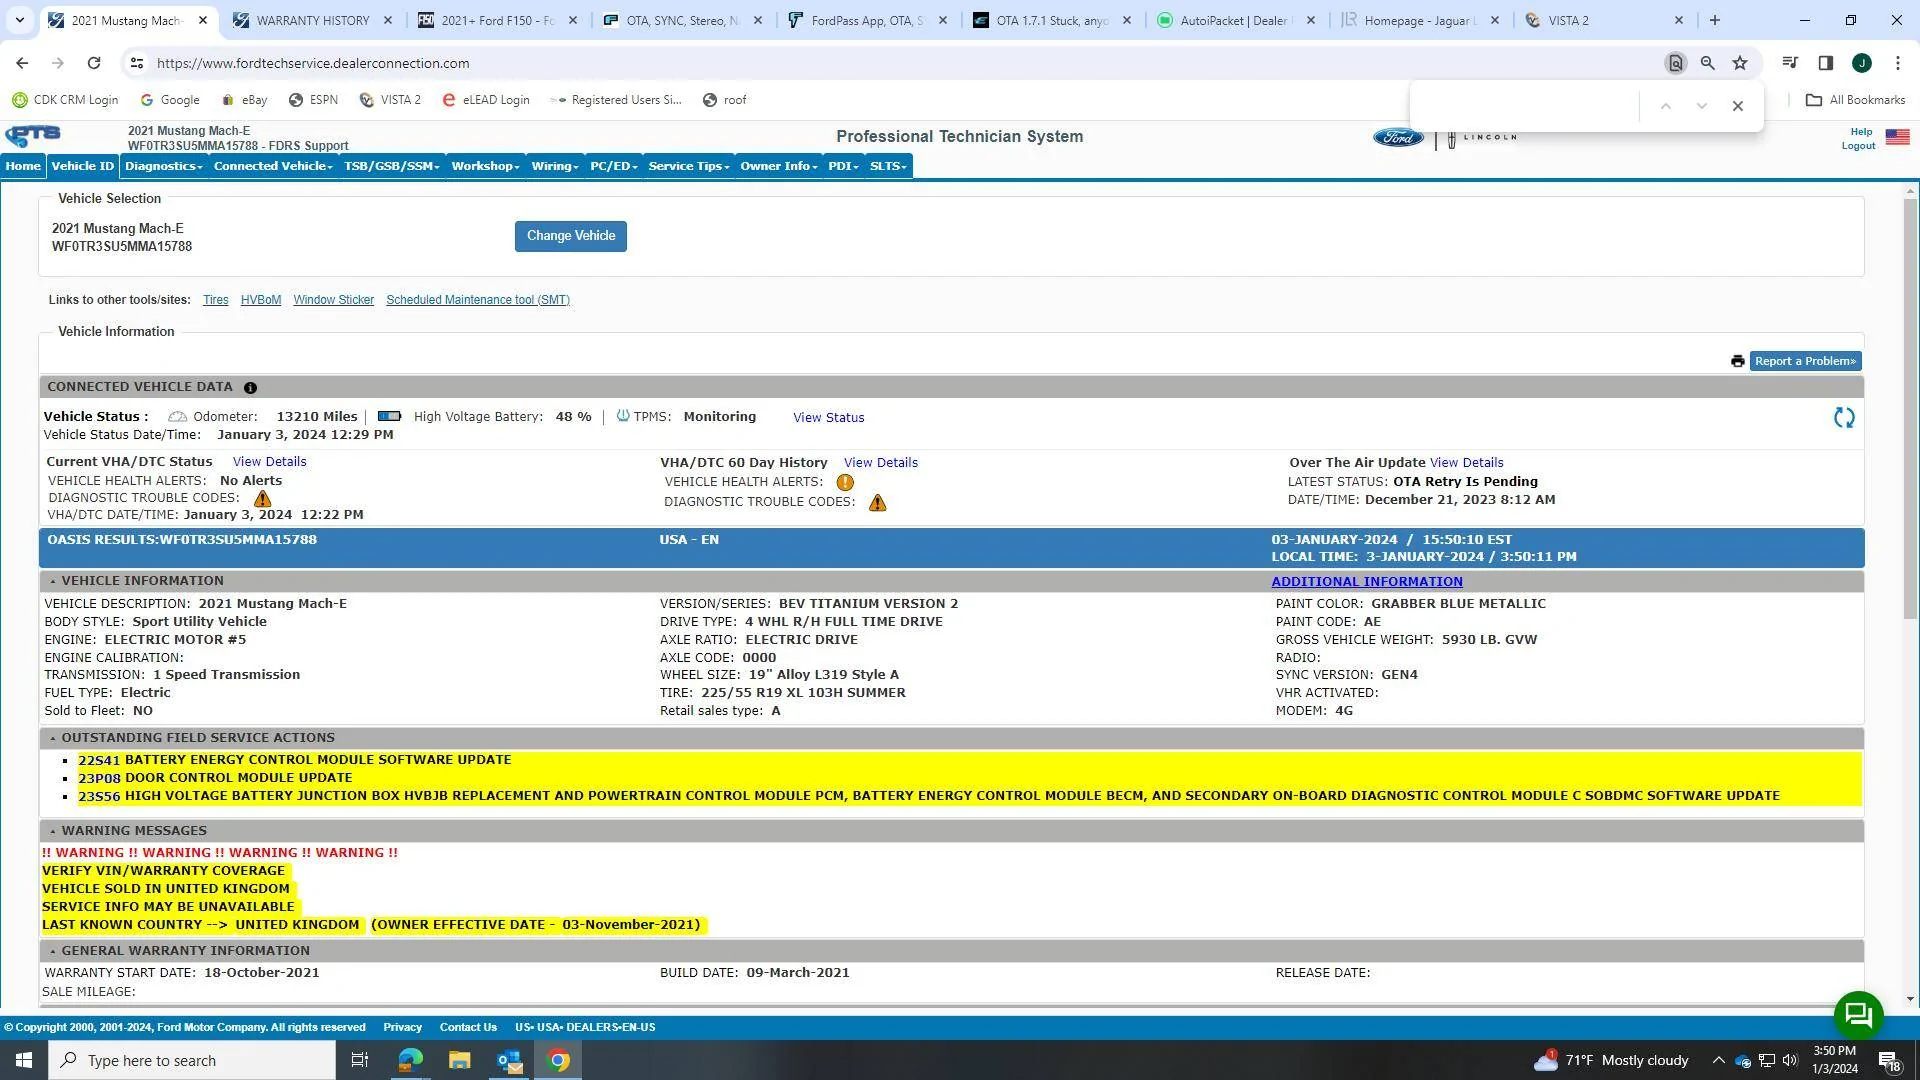The height and width of the screenshot is (1080, 1920).
Task: Collapse Outstanding Field Service Actions section
Action: [x=53, y=739]
